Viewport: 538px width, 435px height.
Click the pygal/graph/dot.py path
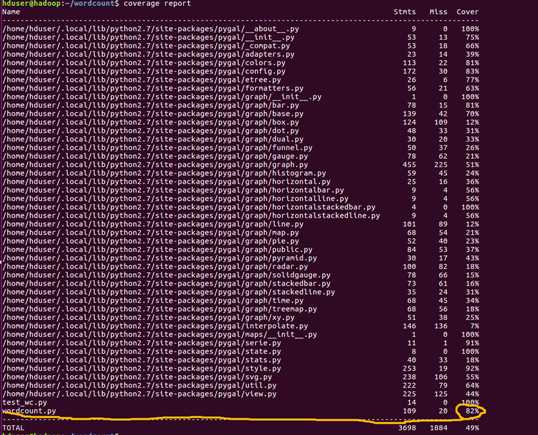pos(151,131)
